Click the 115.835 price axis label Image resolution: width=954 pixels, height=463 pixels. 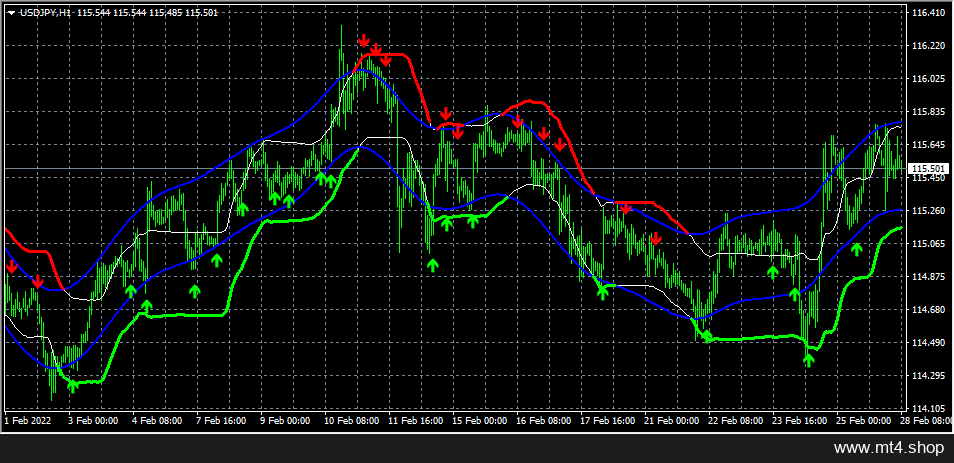tap(927, 112)
